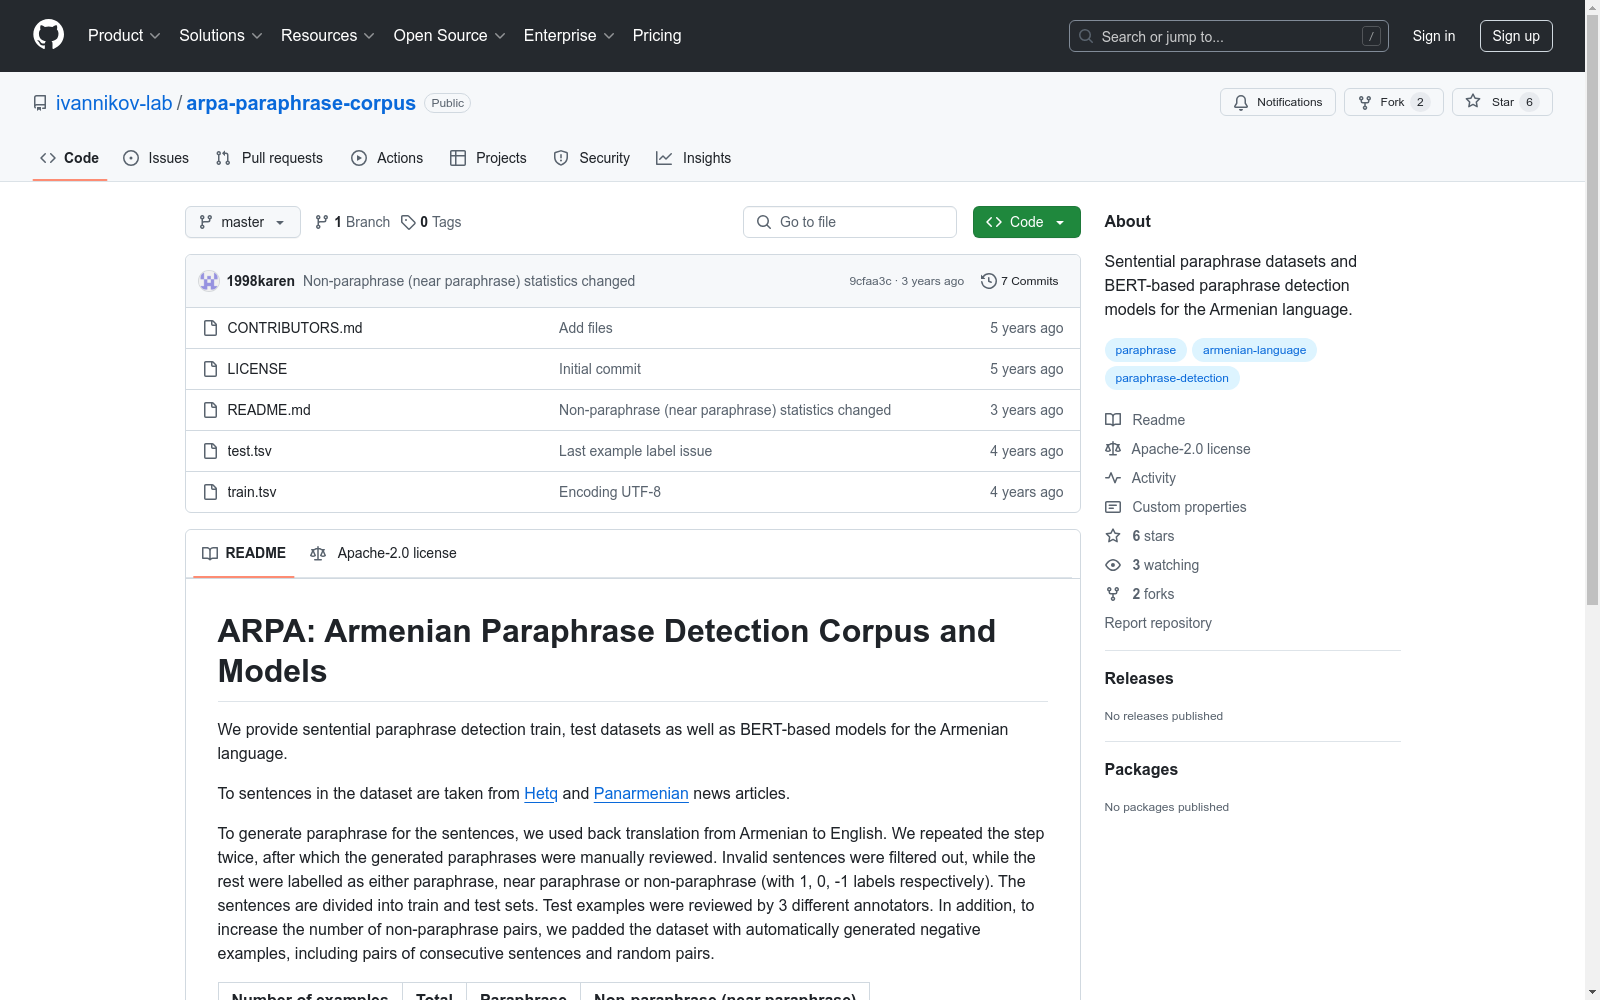Screen dimensions: 1600x1000
Task: Open the 'Initial commit' commit message
Action: pos(600,369)
